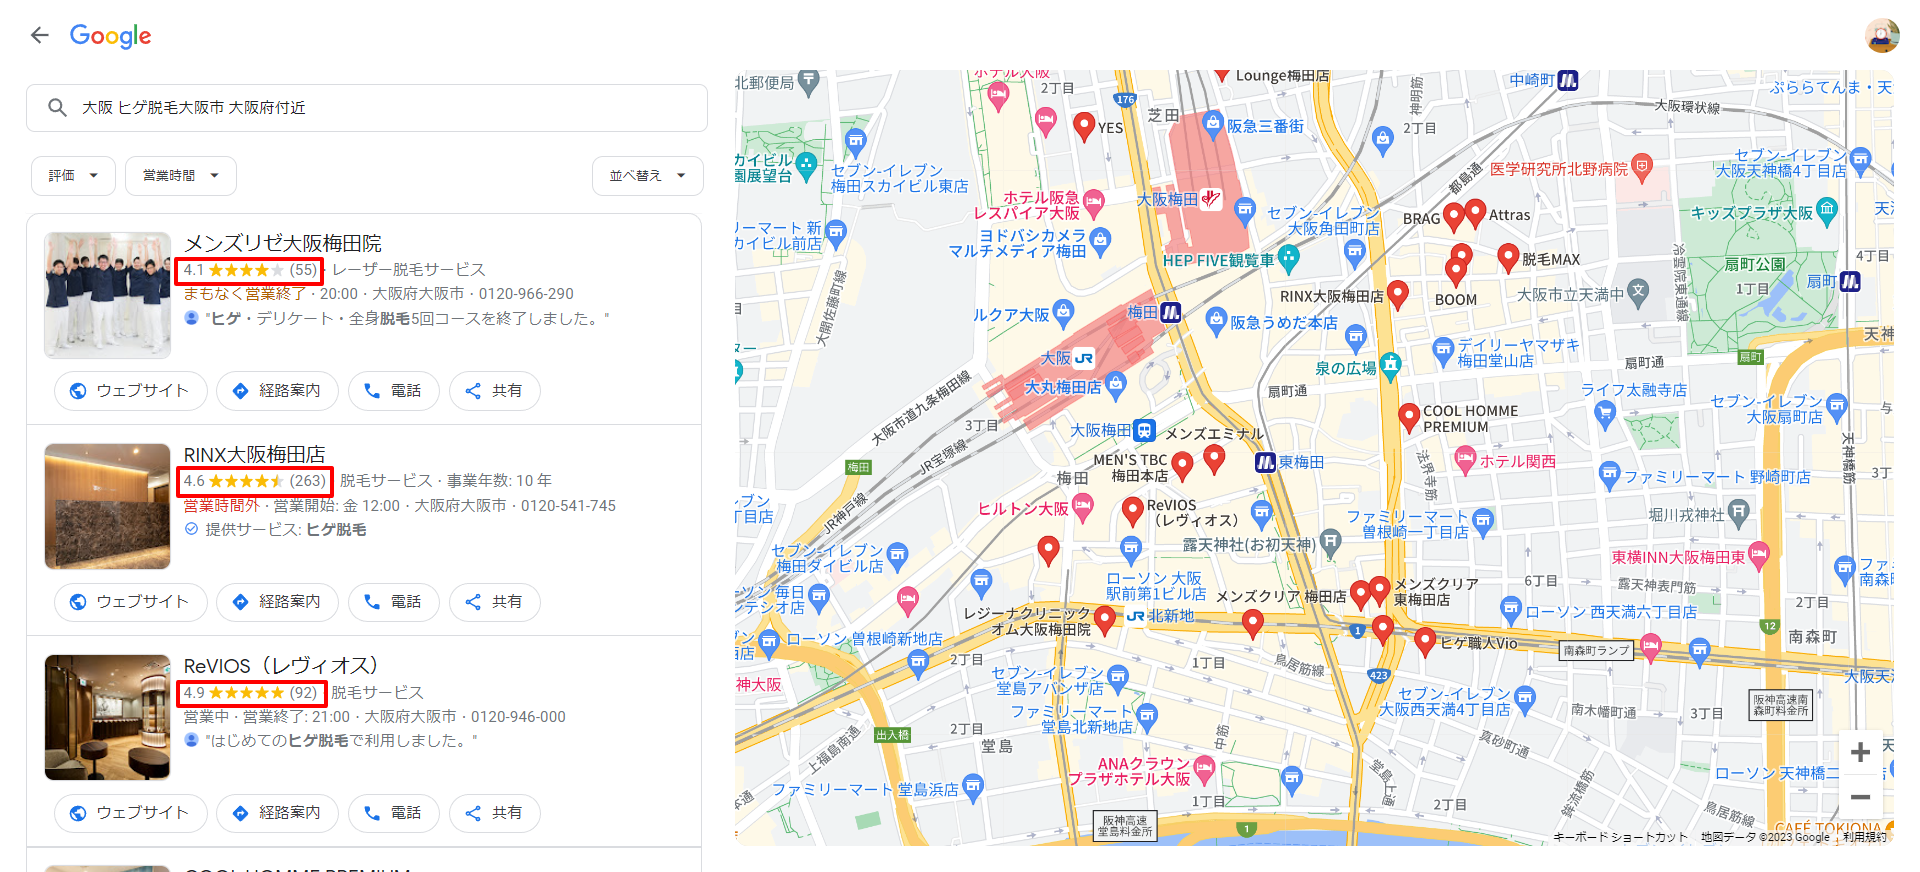Open ウェブサイト for RINX大阪梅田店
The height and width of the screenshot is (872, 1920).
130,601
